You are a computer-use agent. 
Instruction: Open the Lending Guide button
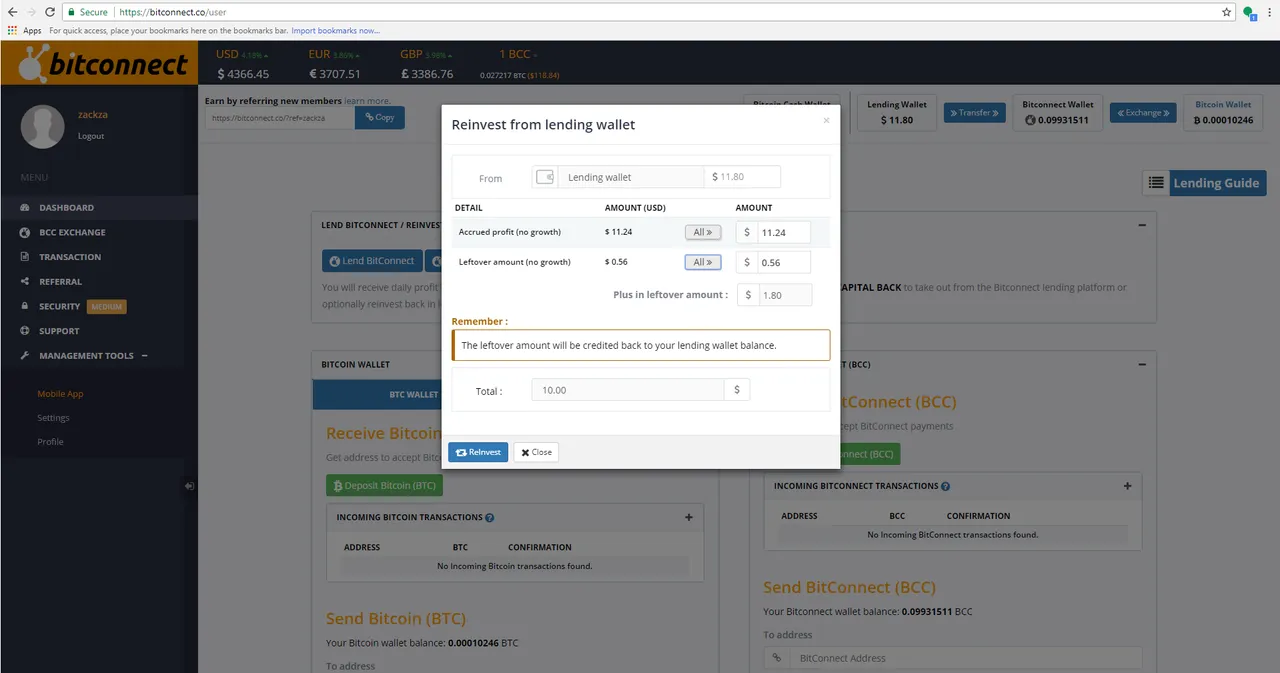[1217, 183]
